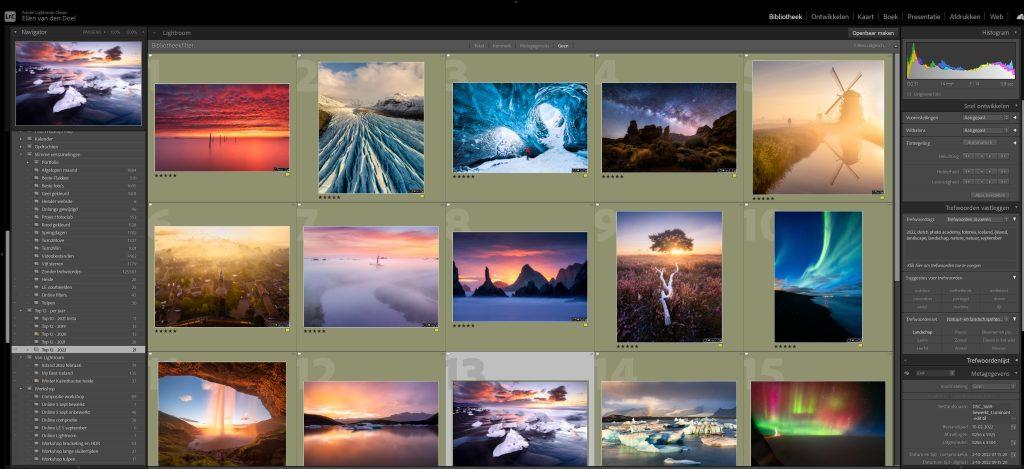
Task: Click the Alles herstellen button
Action: pyautogui.click(x=988, y=195)
